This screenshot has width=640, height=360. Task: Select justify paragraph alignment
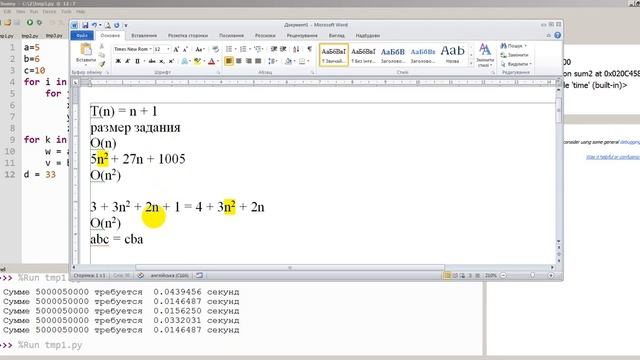258,61
